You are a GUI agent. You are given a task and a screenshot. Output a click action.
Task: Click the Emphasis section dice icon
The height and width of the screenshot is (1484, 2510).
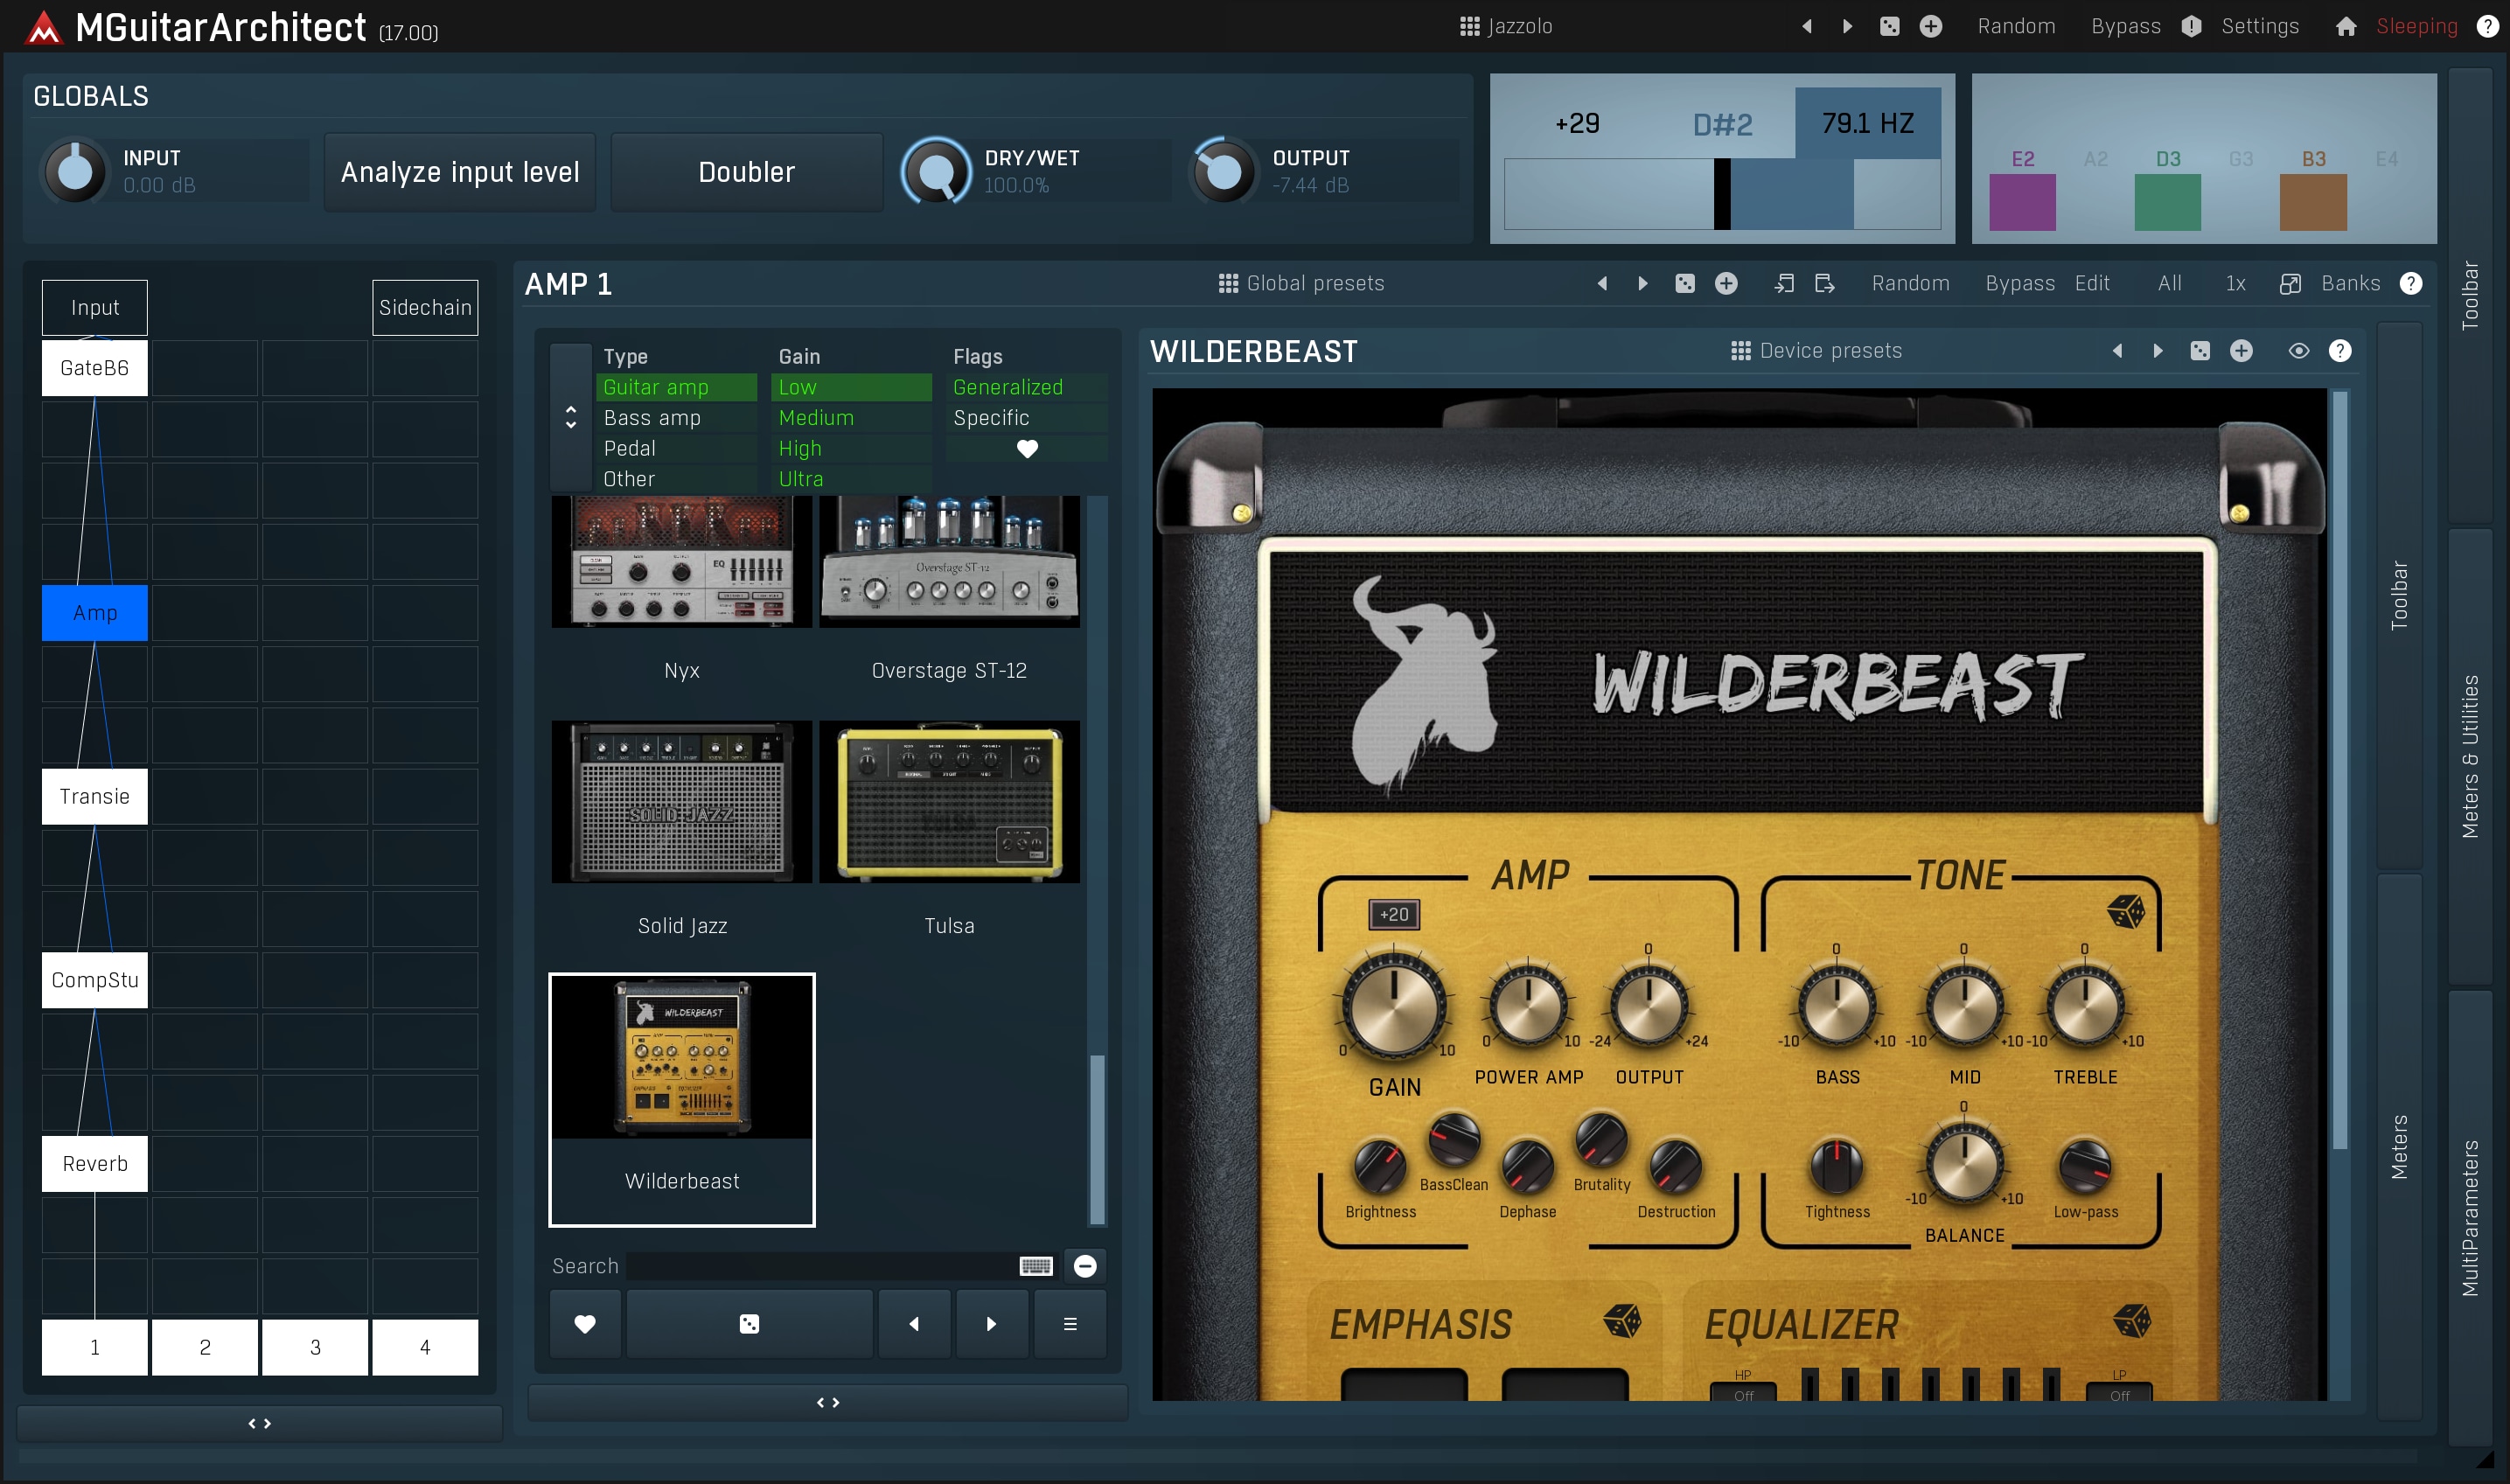(x=1621, y=1321)
